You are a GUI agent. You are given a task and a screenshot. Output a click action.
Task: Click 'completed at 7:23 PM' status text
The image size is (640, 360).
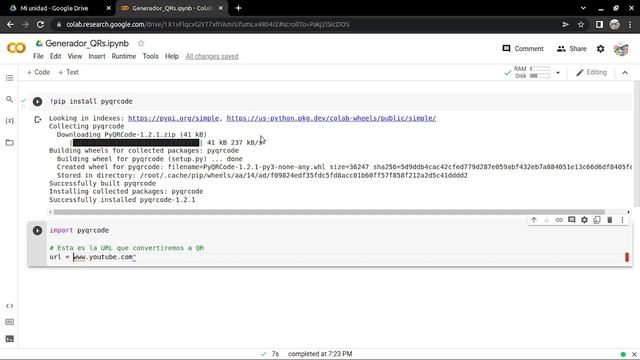tap(320, 354)
